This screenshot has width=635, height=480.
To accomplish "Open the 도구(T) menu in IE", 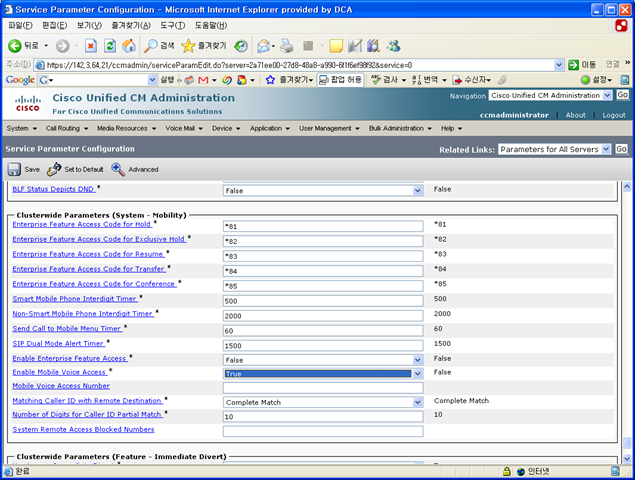I will pos(173,26).
